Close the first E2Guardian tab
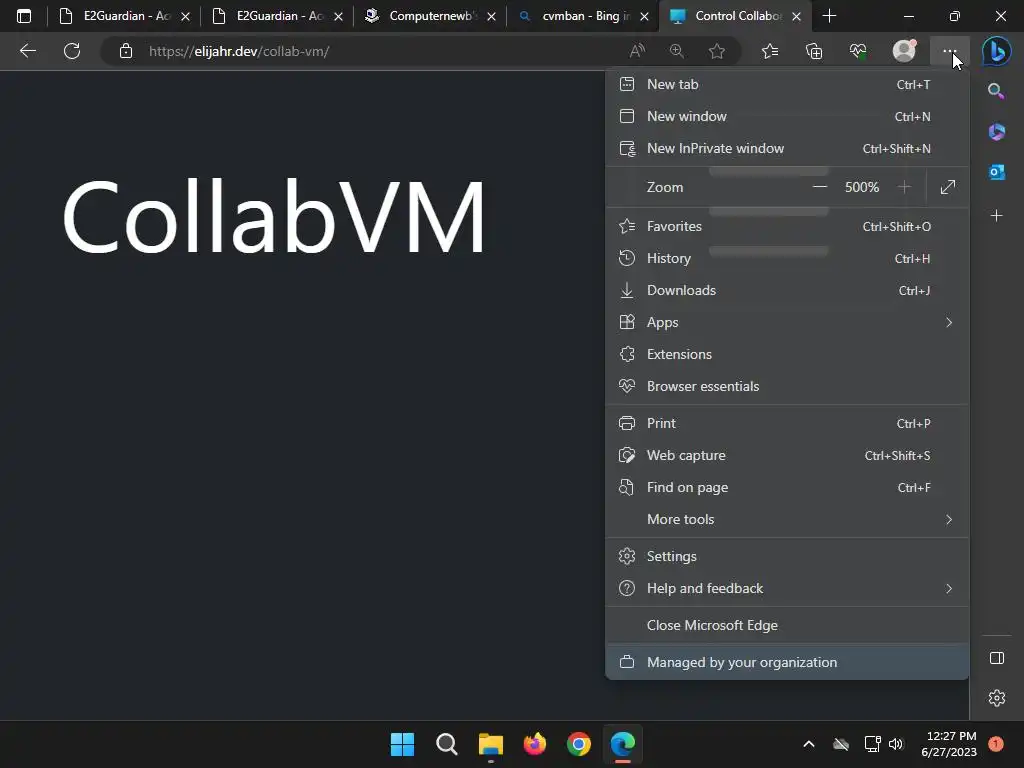 tap(185, 16)
